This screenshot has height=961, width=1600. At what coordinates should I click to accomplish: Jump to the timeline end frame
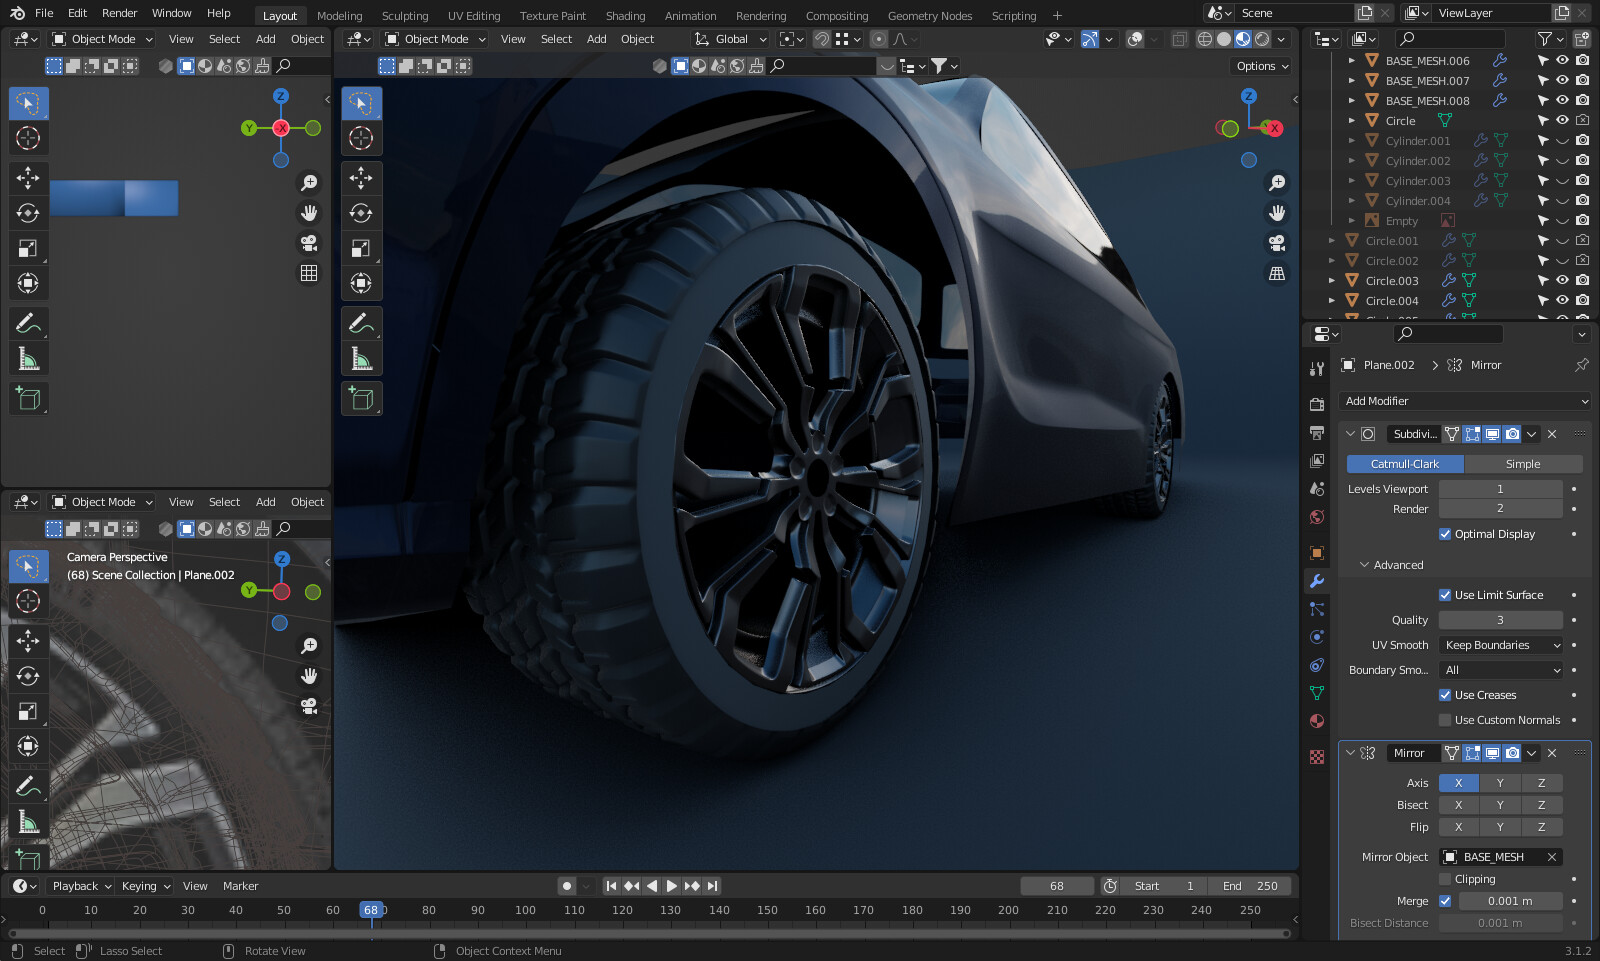[712, 886]
